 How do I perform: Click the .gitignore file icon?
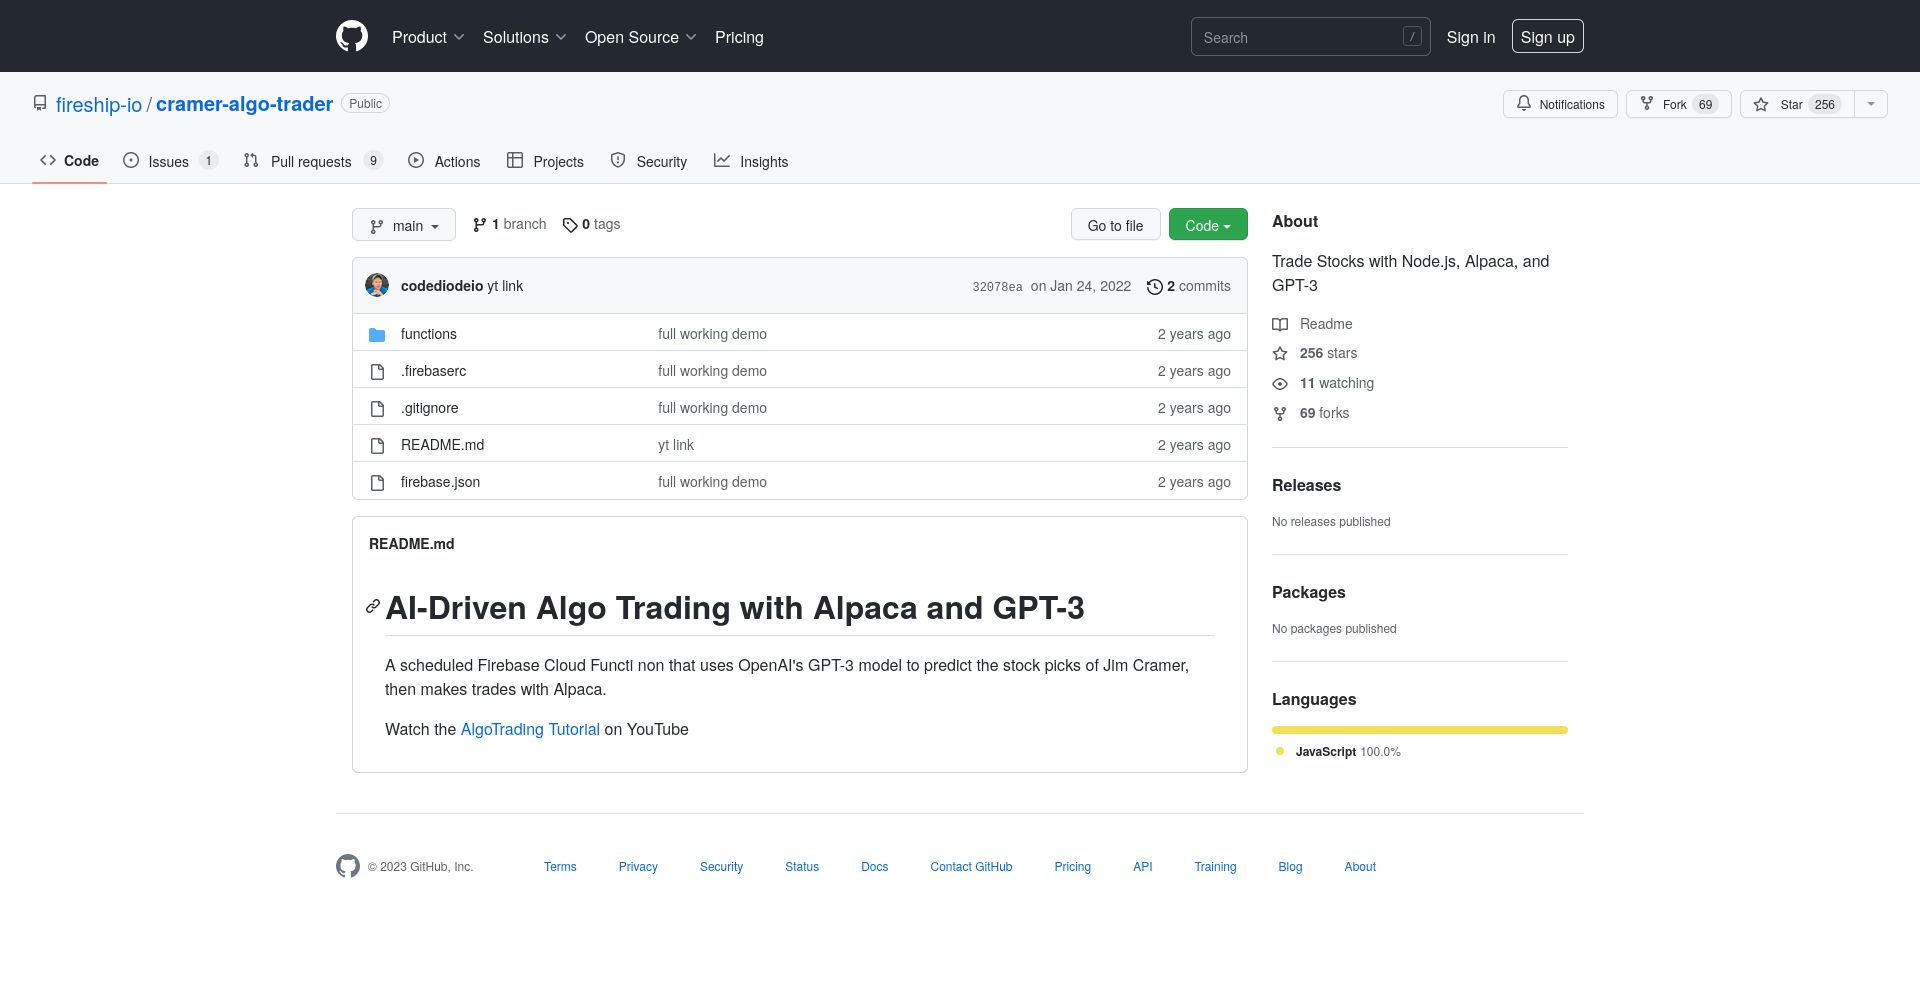(x=377, y=409)
